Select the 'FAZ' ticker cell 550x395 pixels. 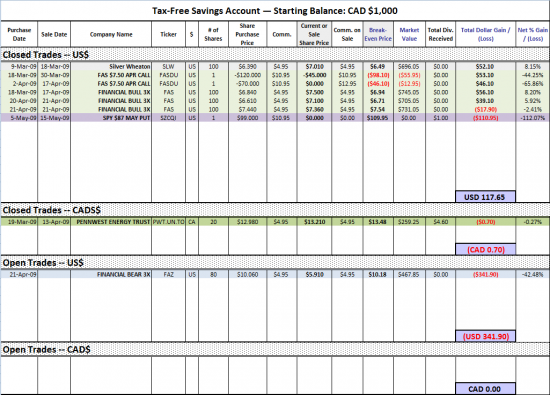pos(168,274)
